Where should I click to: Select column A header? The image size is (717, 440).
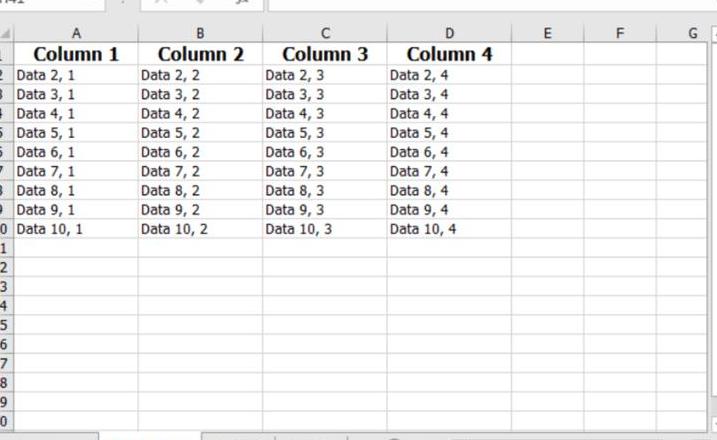coord(76,33)
